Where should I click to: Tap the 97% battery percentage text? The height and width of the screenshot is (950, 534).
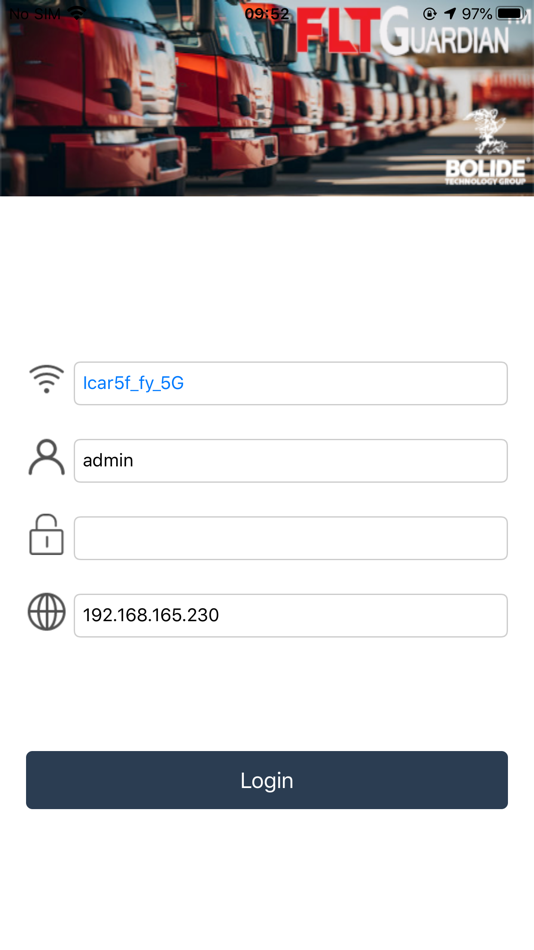click(x=476, y=13)
